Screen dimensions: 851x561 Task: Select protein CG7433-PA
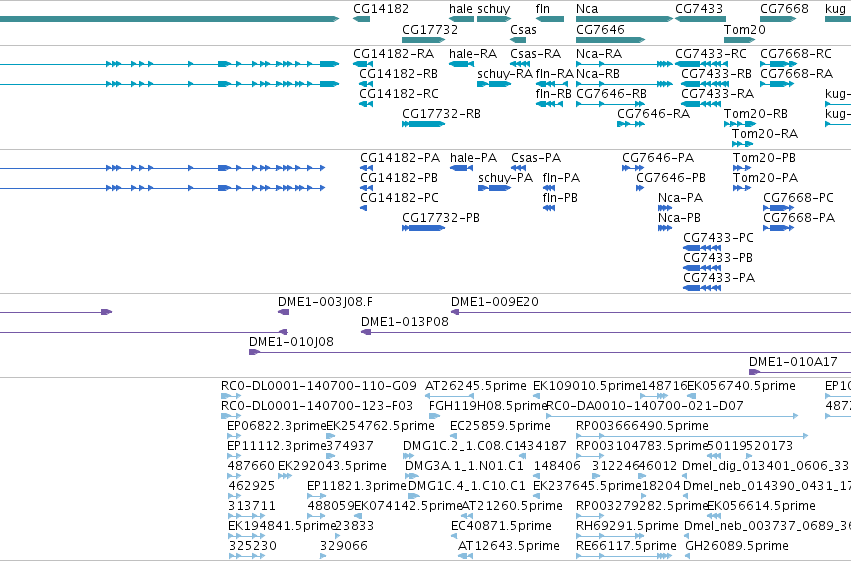[x=719, y=278]
